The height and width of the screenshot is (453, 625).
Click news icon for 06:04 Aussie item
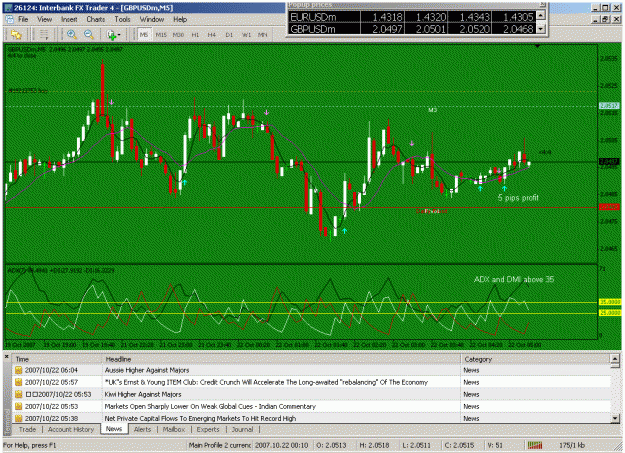click(18, 370)
